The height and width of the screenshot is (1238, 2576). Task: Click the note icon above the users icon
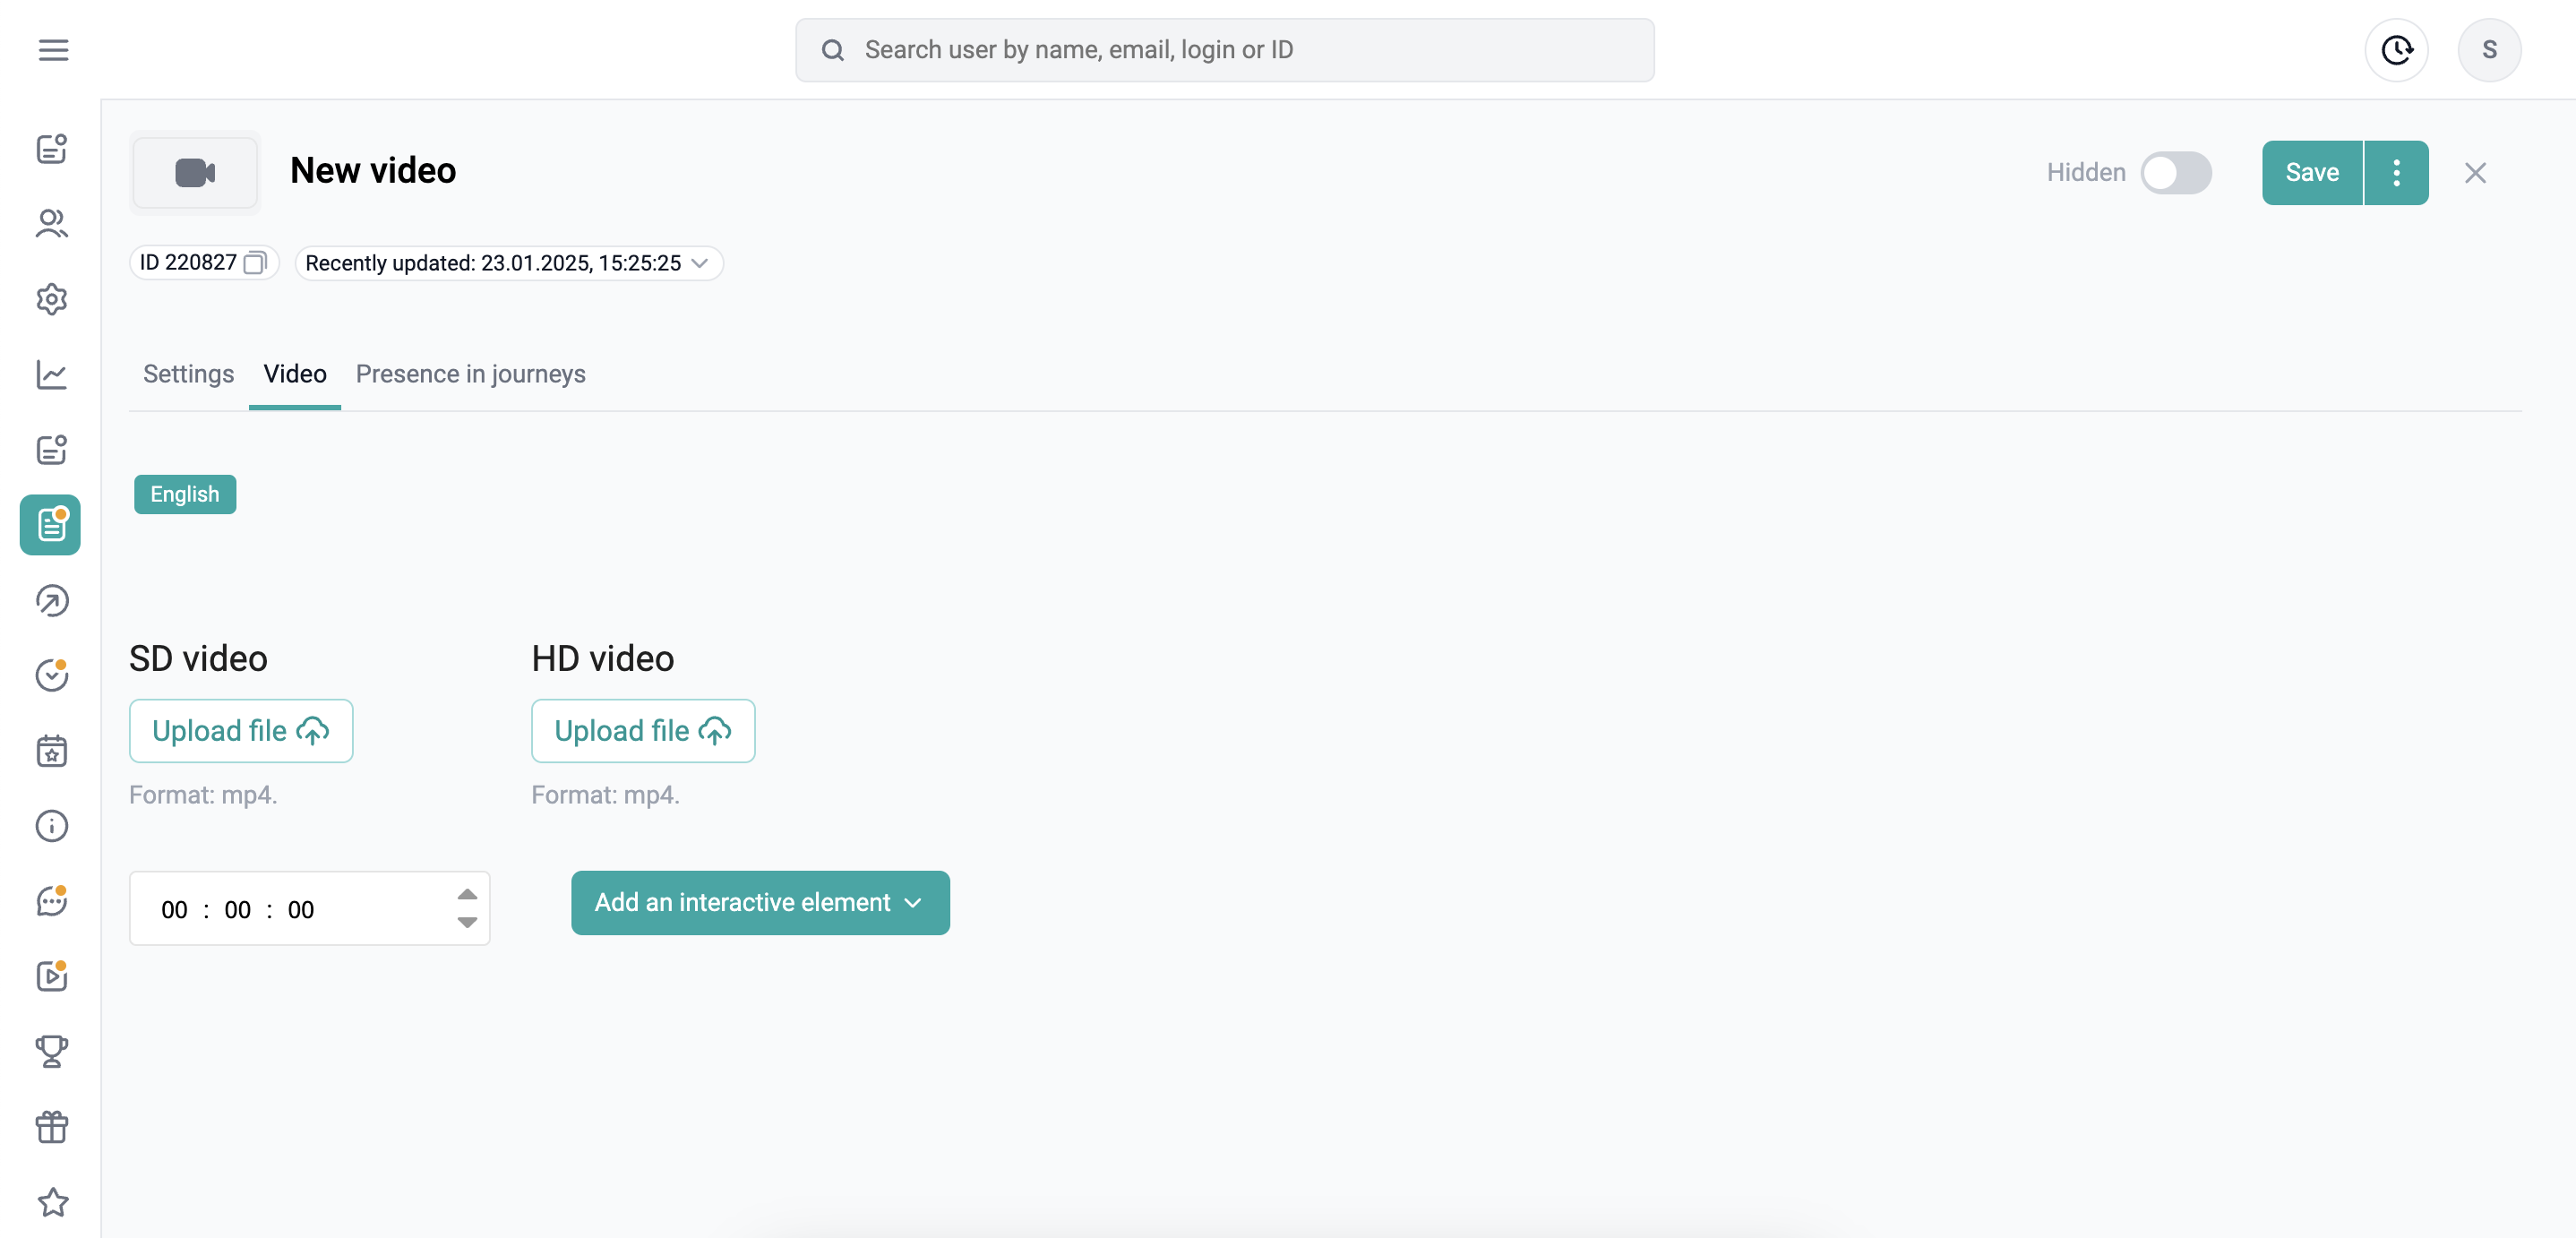coord(52,148)
